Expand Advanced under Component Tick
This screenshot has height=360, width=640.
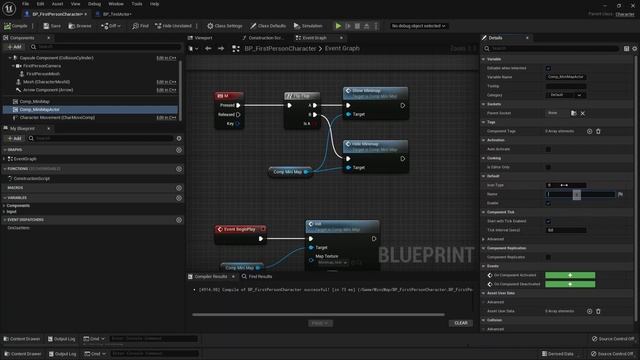(484, 239)
